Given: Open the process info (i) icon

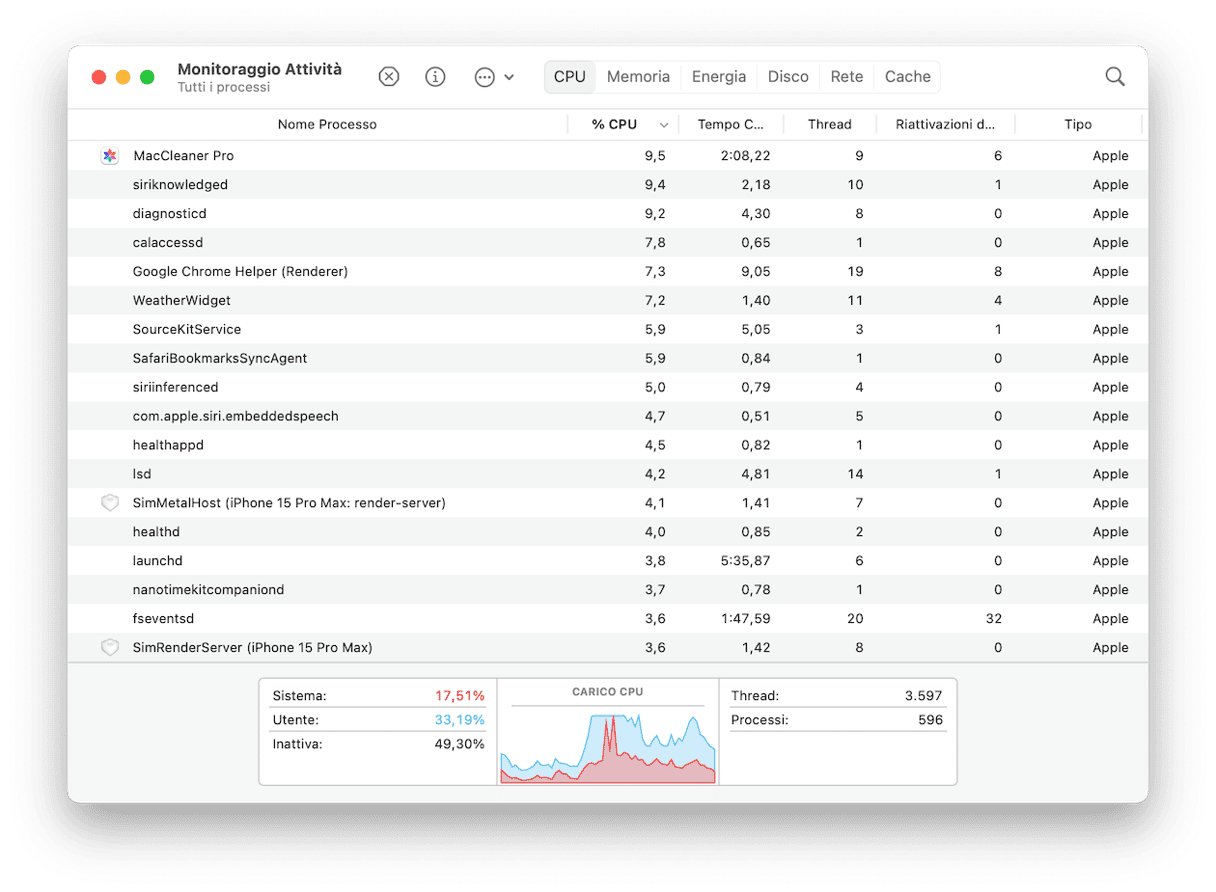Looking at the screenshot, I should tap(435, 77).
